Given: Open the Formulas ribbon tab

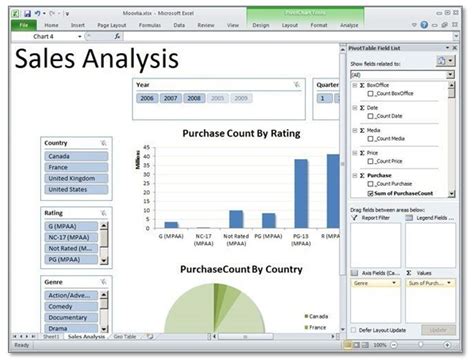Looking at the screenshot, I should (x=150, y=25).
